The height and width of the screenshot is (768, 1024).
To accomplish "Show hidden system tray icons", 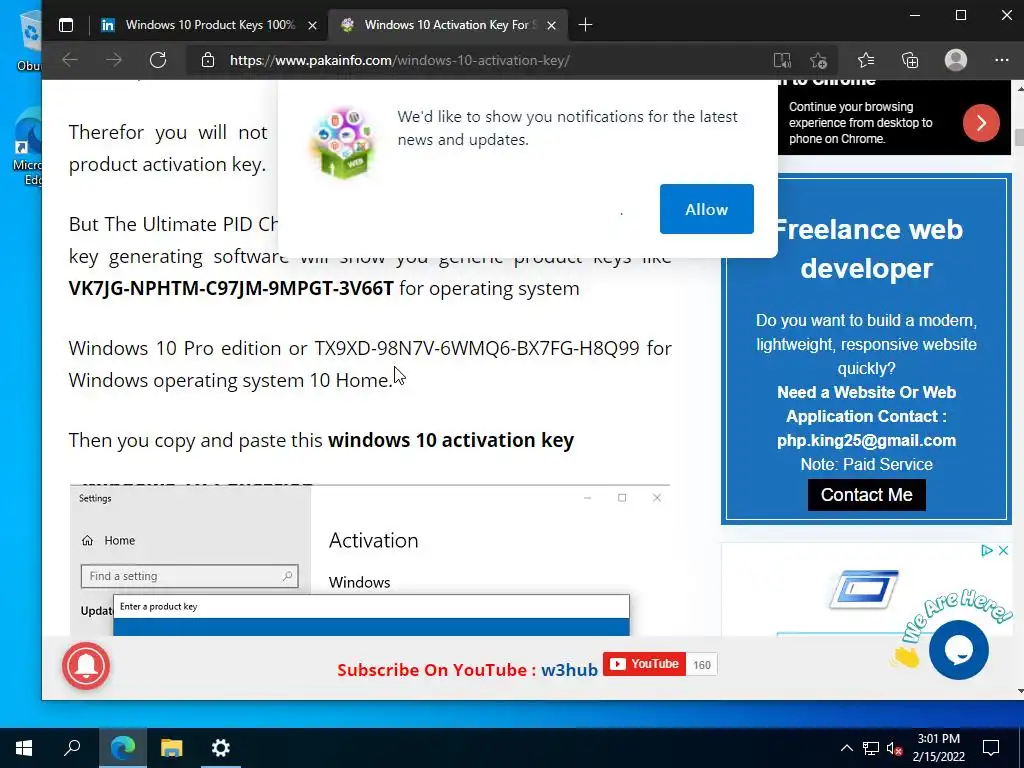I will [x=846, y=748].
